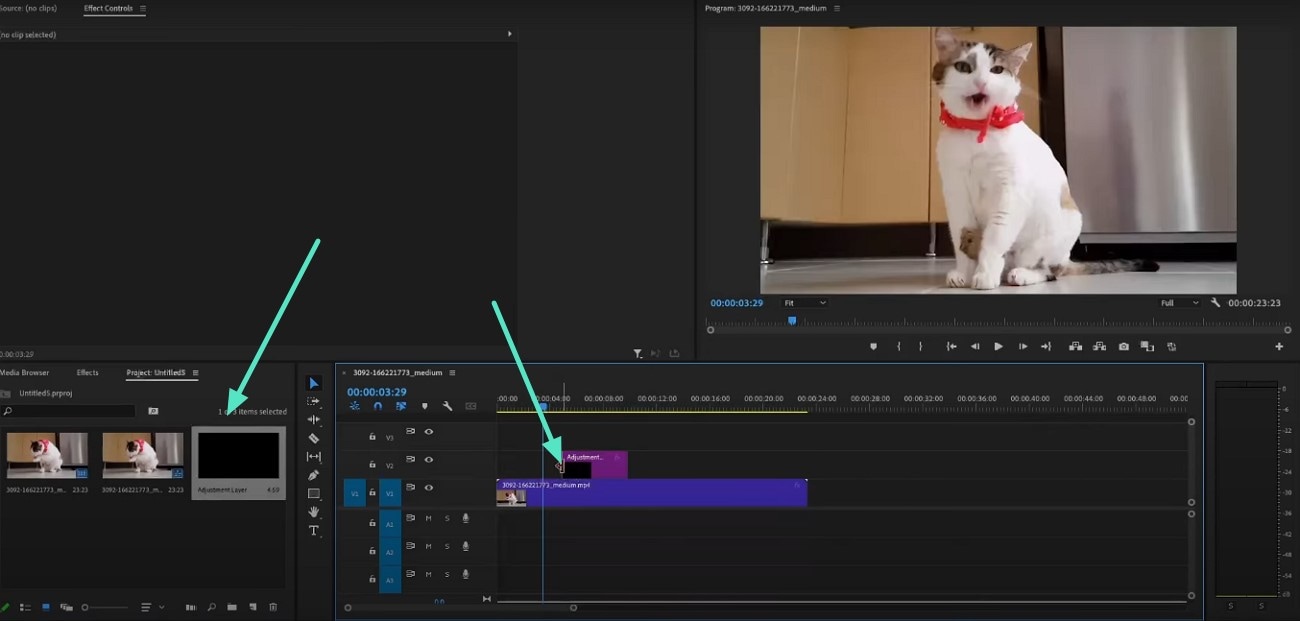The height and width of the screenshot is (621, 1300).
Task: Select the Track Select Forward tool
Action: [x=313, y=399]
